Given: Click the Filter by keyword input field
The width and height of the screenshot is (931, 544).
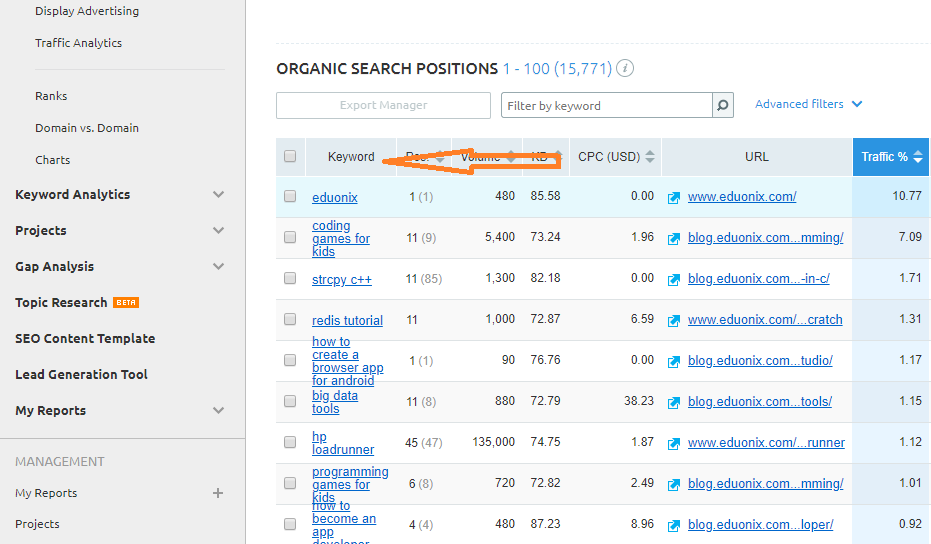Looking at the screenshot, I should (x=607, y=105).
